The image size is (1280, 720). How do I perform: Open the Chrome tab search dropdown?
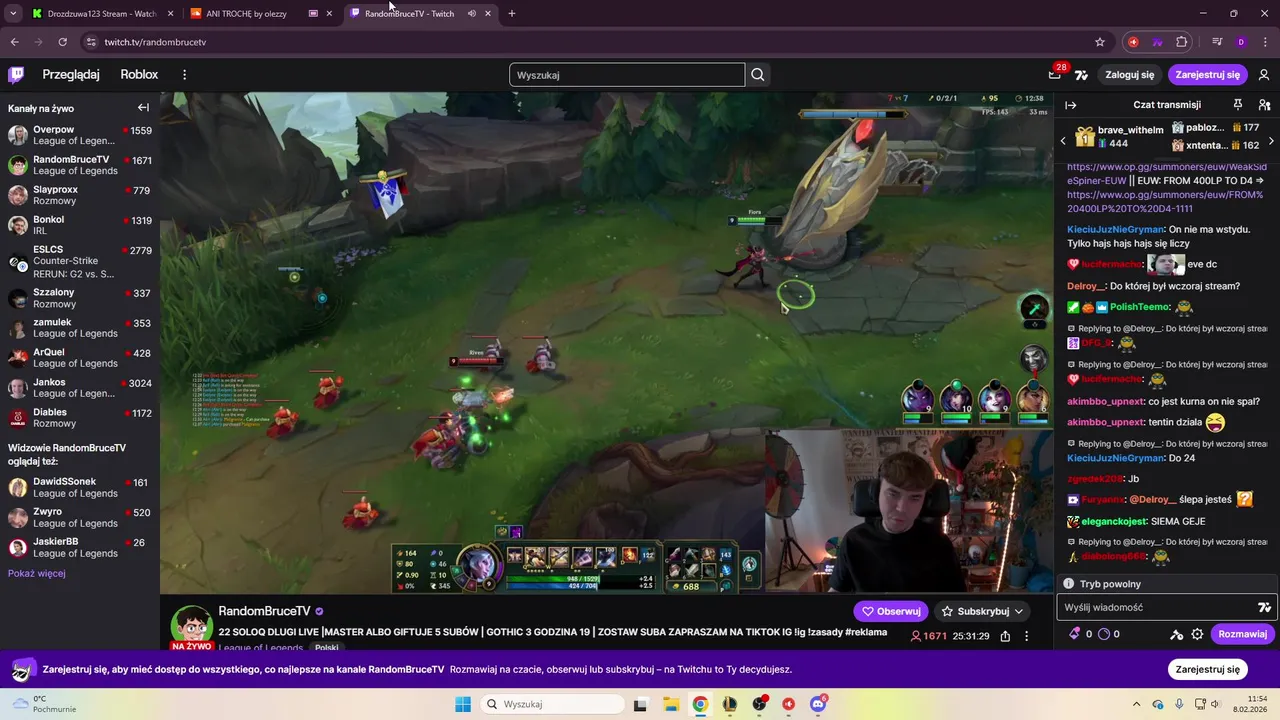coord(13,14)
